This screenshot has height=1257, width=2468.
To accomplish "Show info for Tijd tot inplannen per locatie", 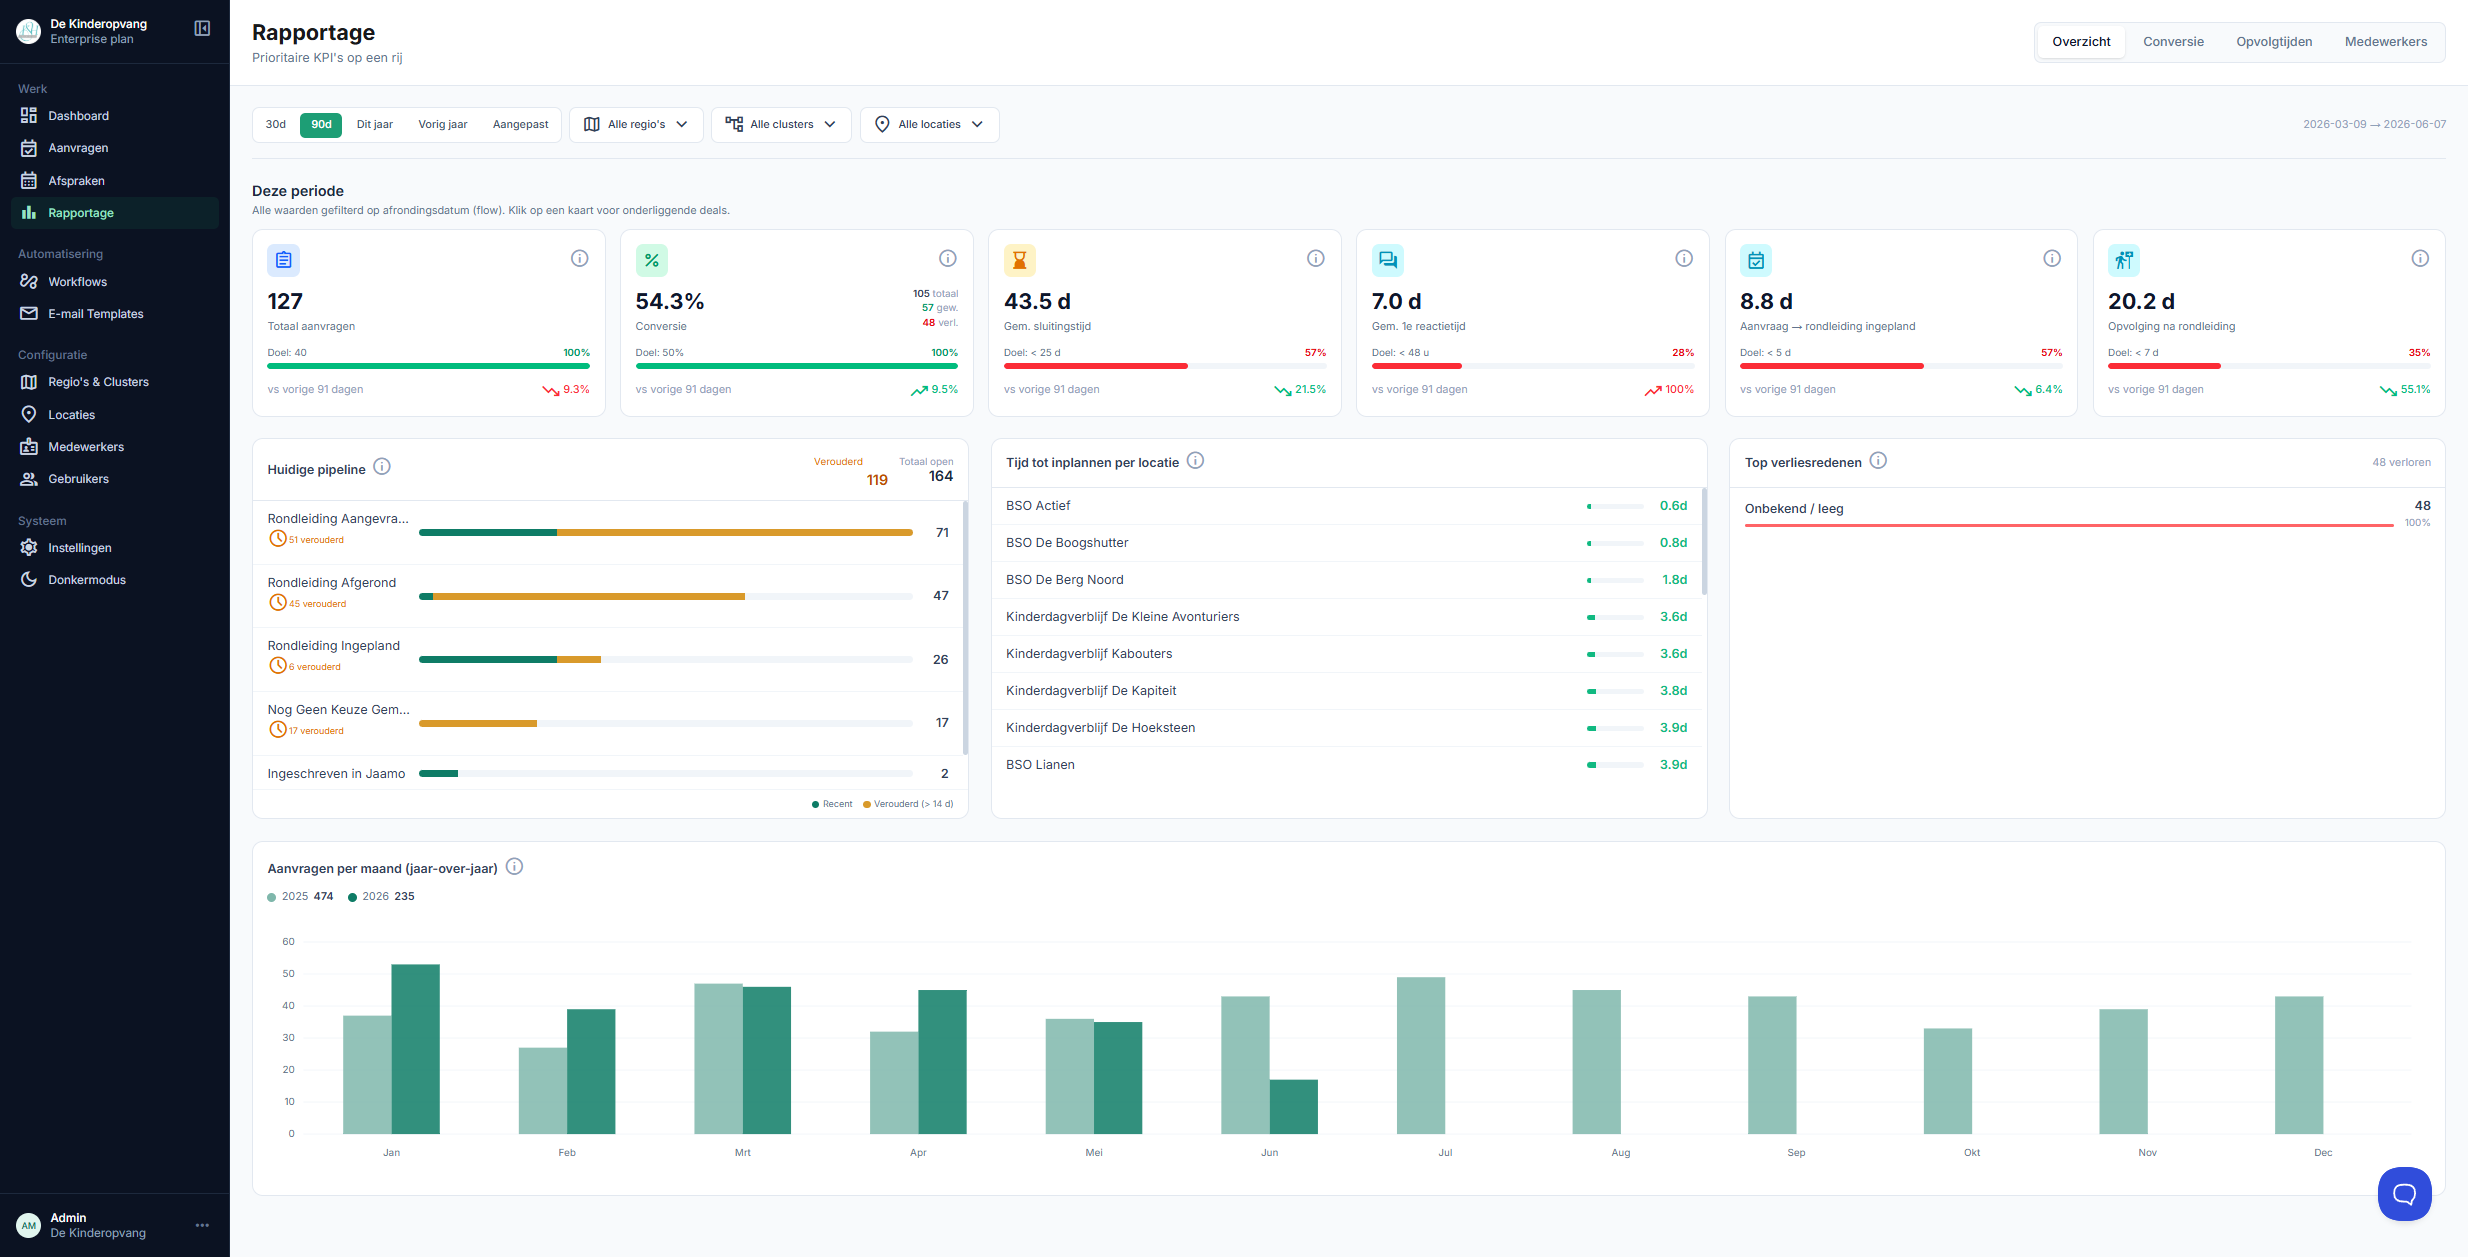I will click(x=1195, y=461).
